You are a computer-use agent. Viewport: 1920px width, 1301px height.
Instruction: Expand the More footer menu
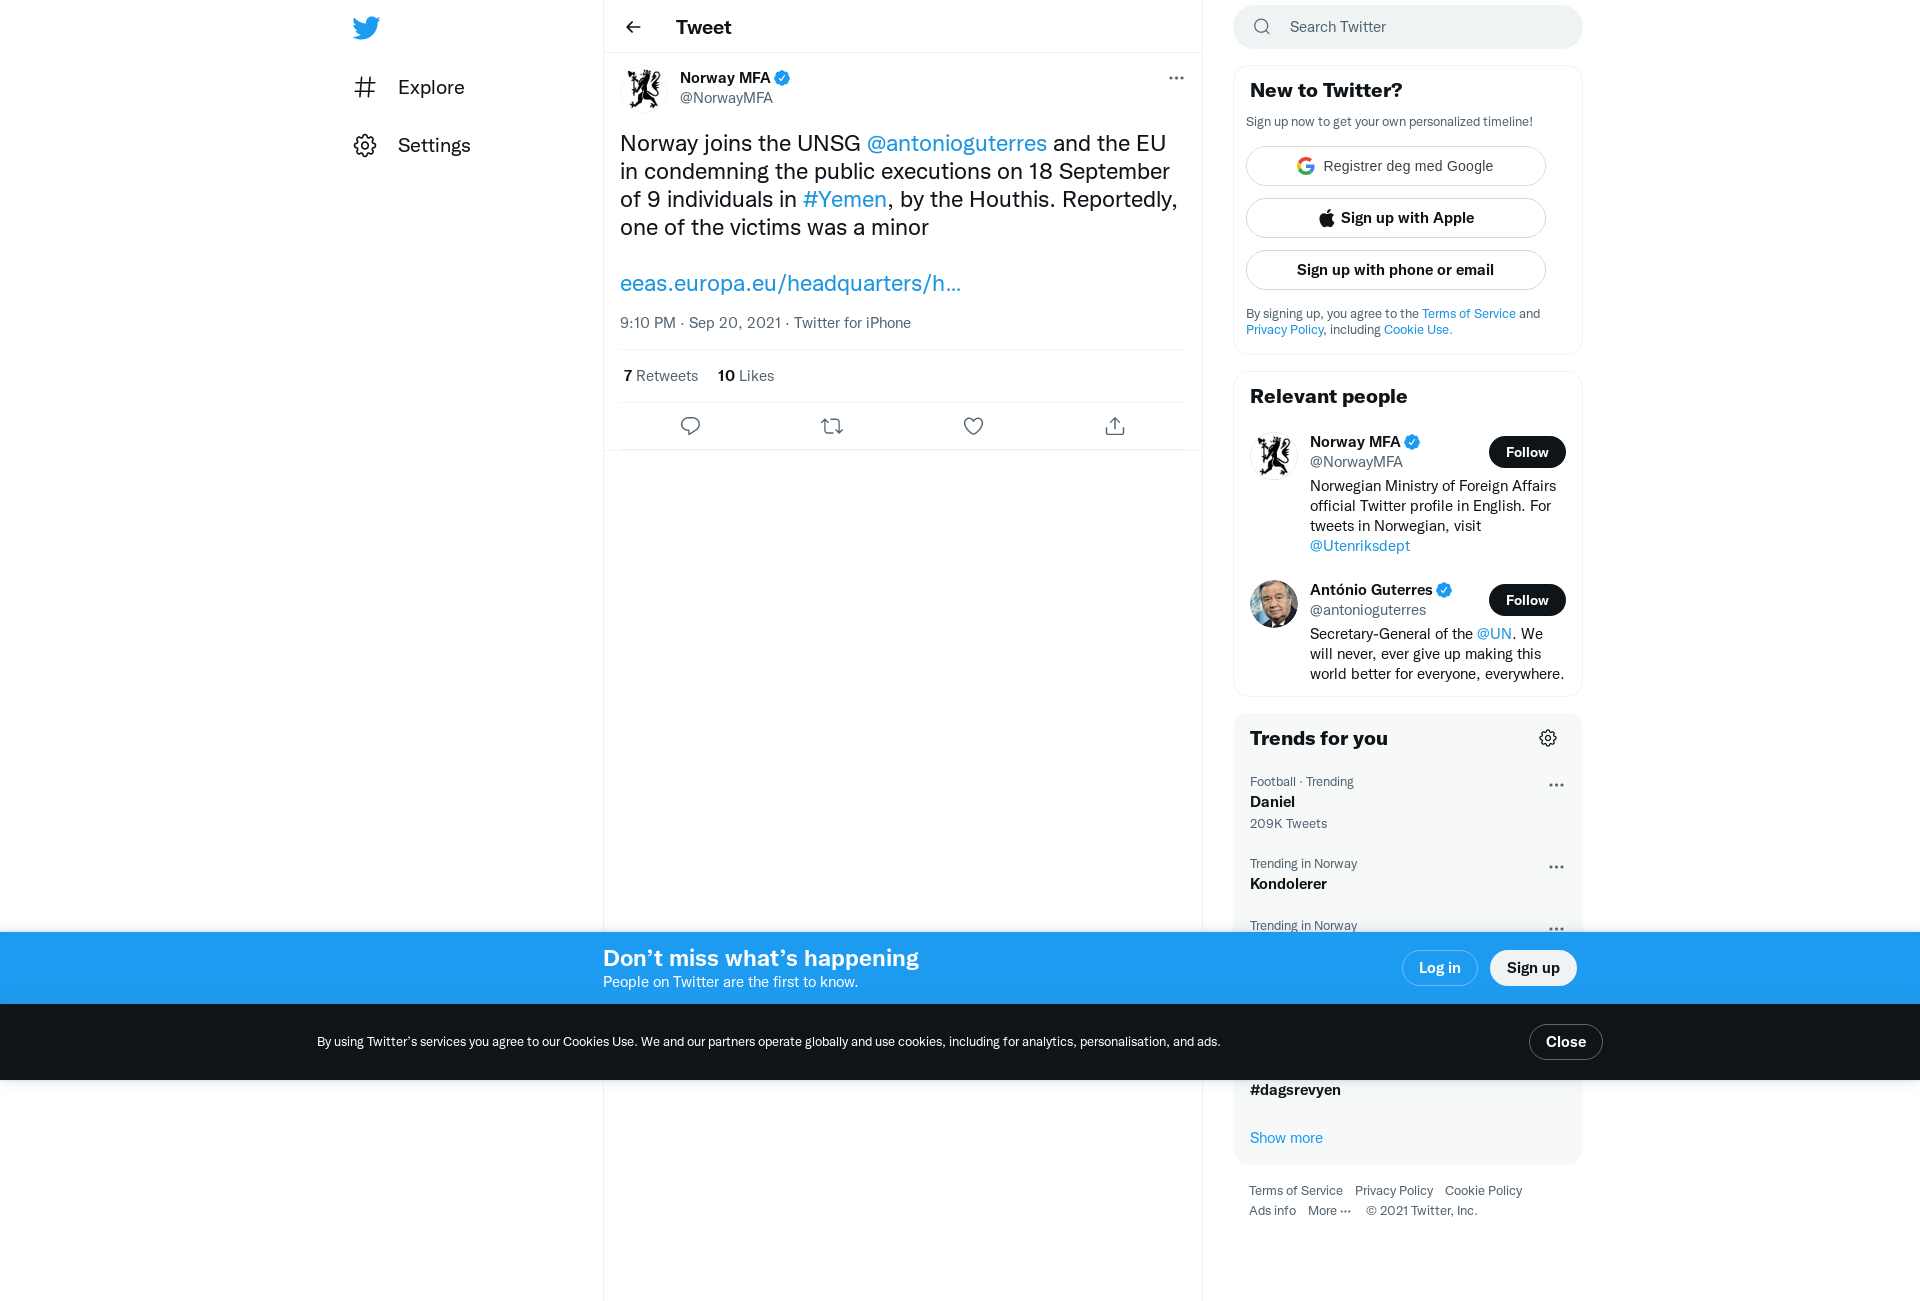[1329, 1211]
